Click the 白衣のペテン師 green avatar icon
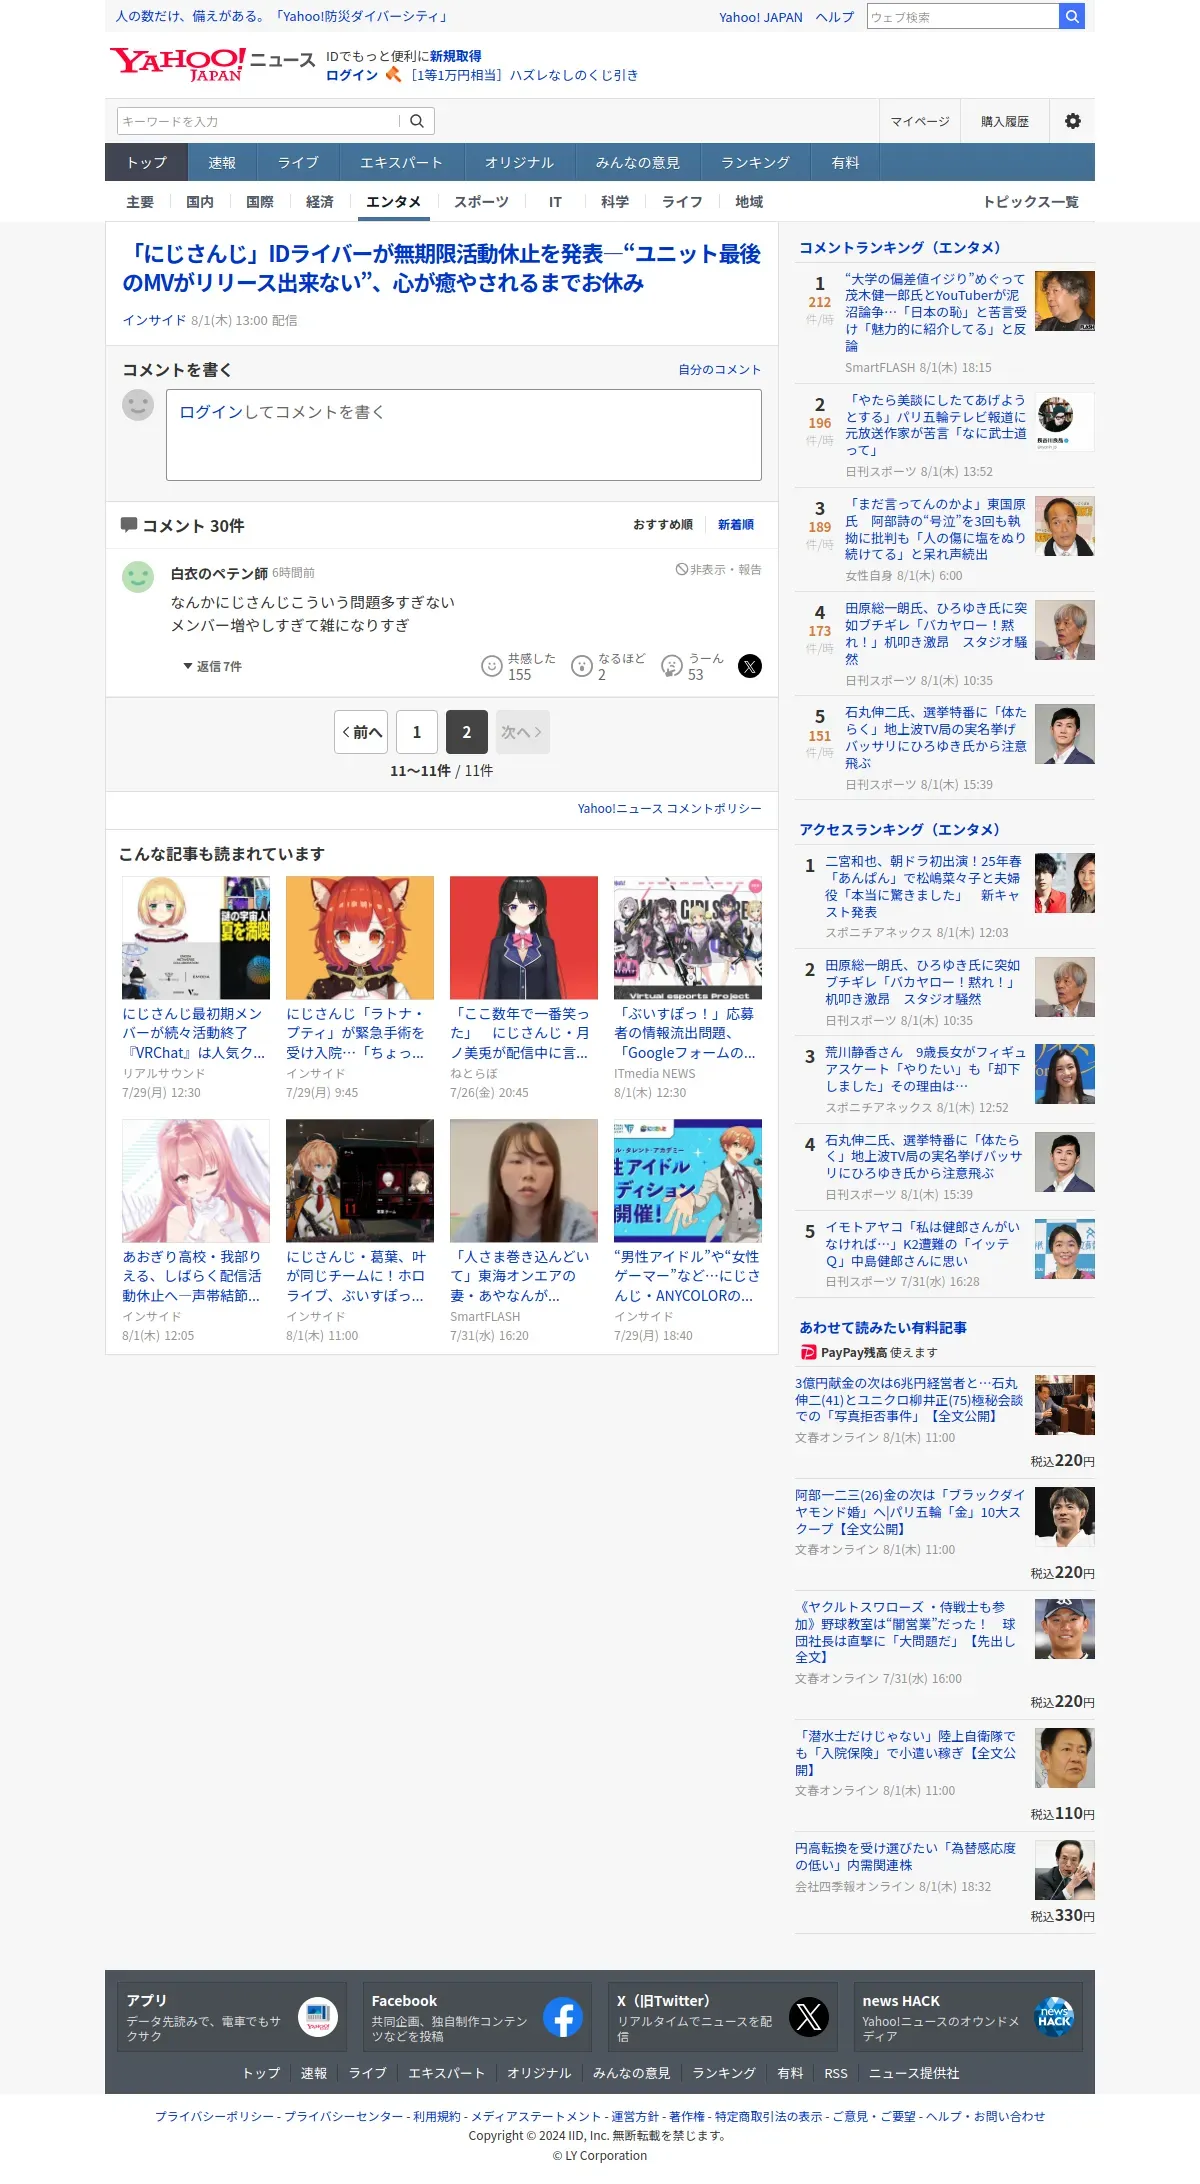The width and height of the screenshot is (1200, 2184). point(138,576)
